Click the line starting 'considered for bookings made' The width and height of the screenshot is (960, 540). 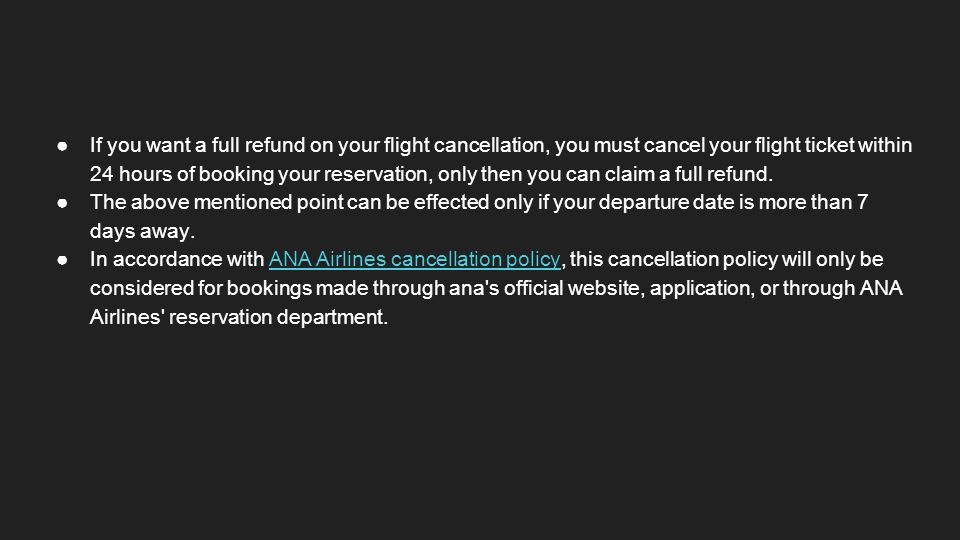[496, 288]
